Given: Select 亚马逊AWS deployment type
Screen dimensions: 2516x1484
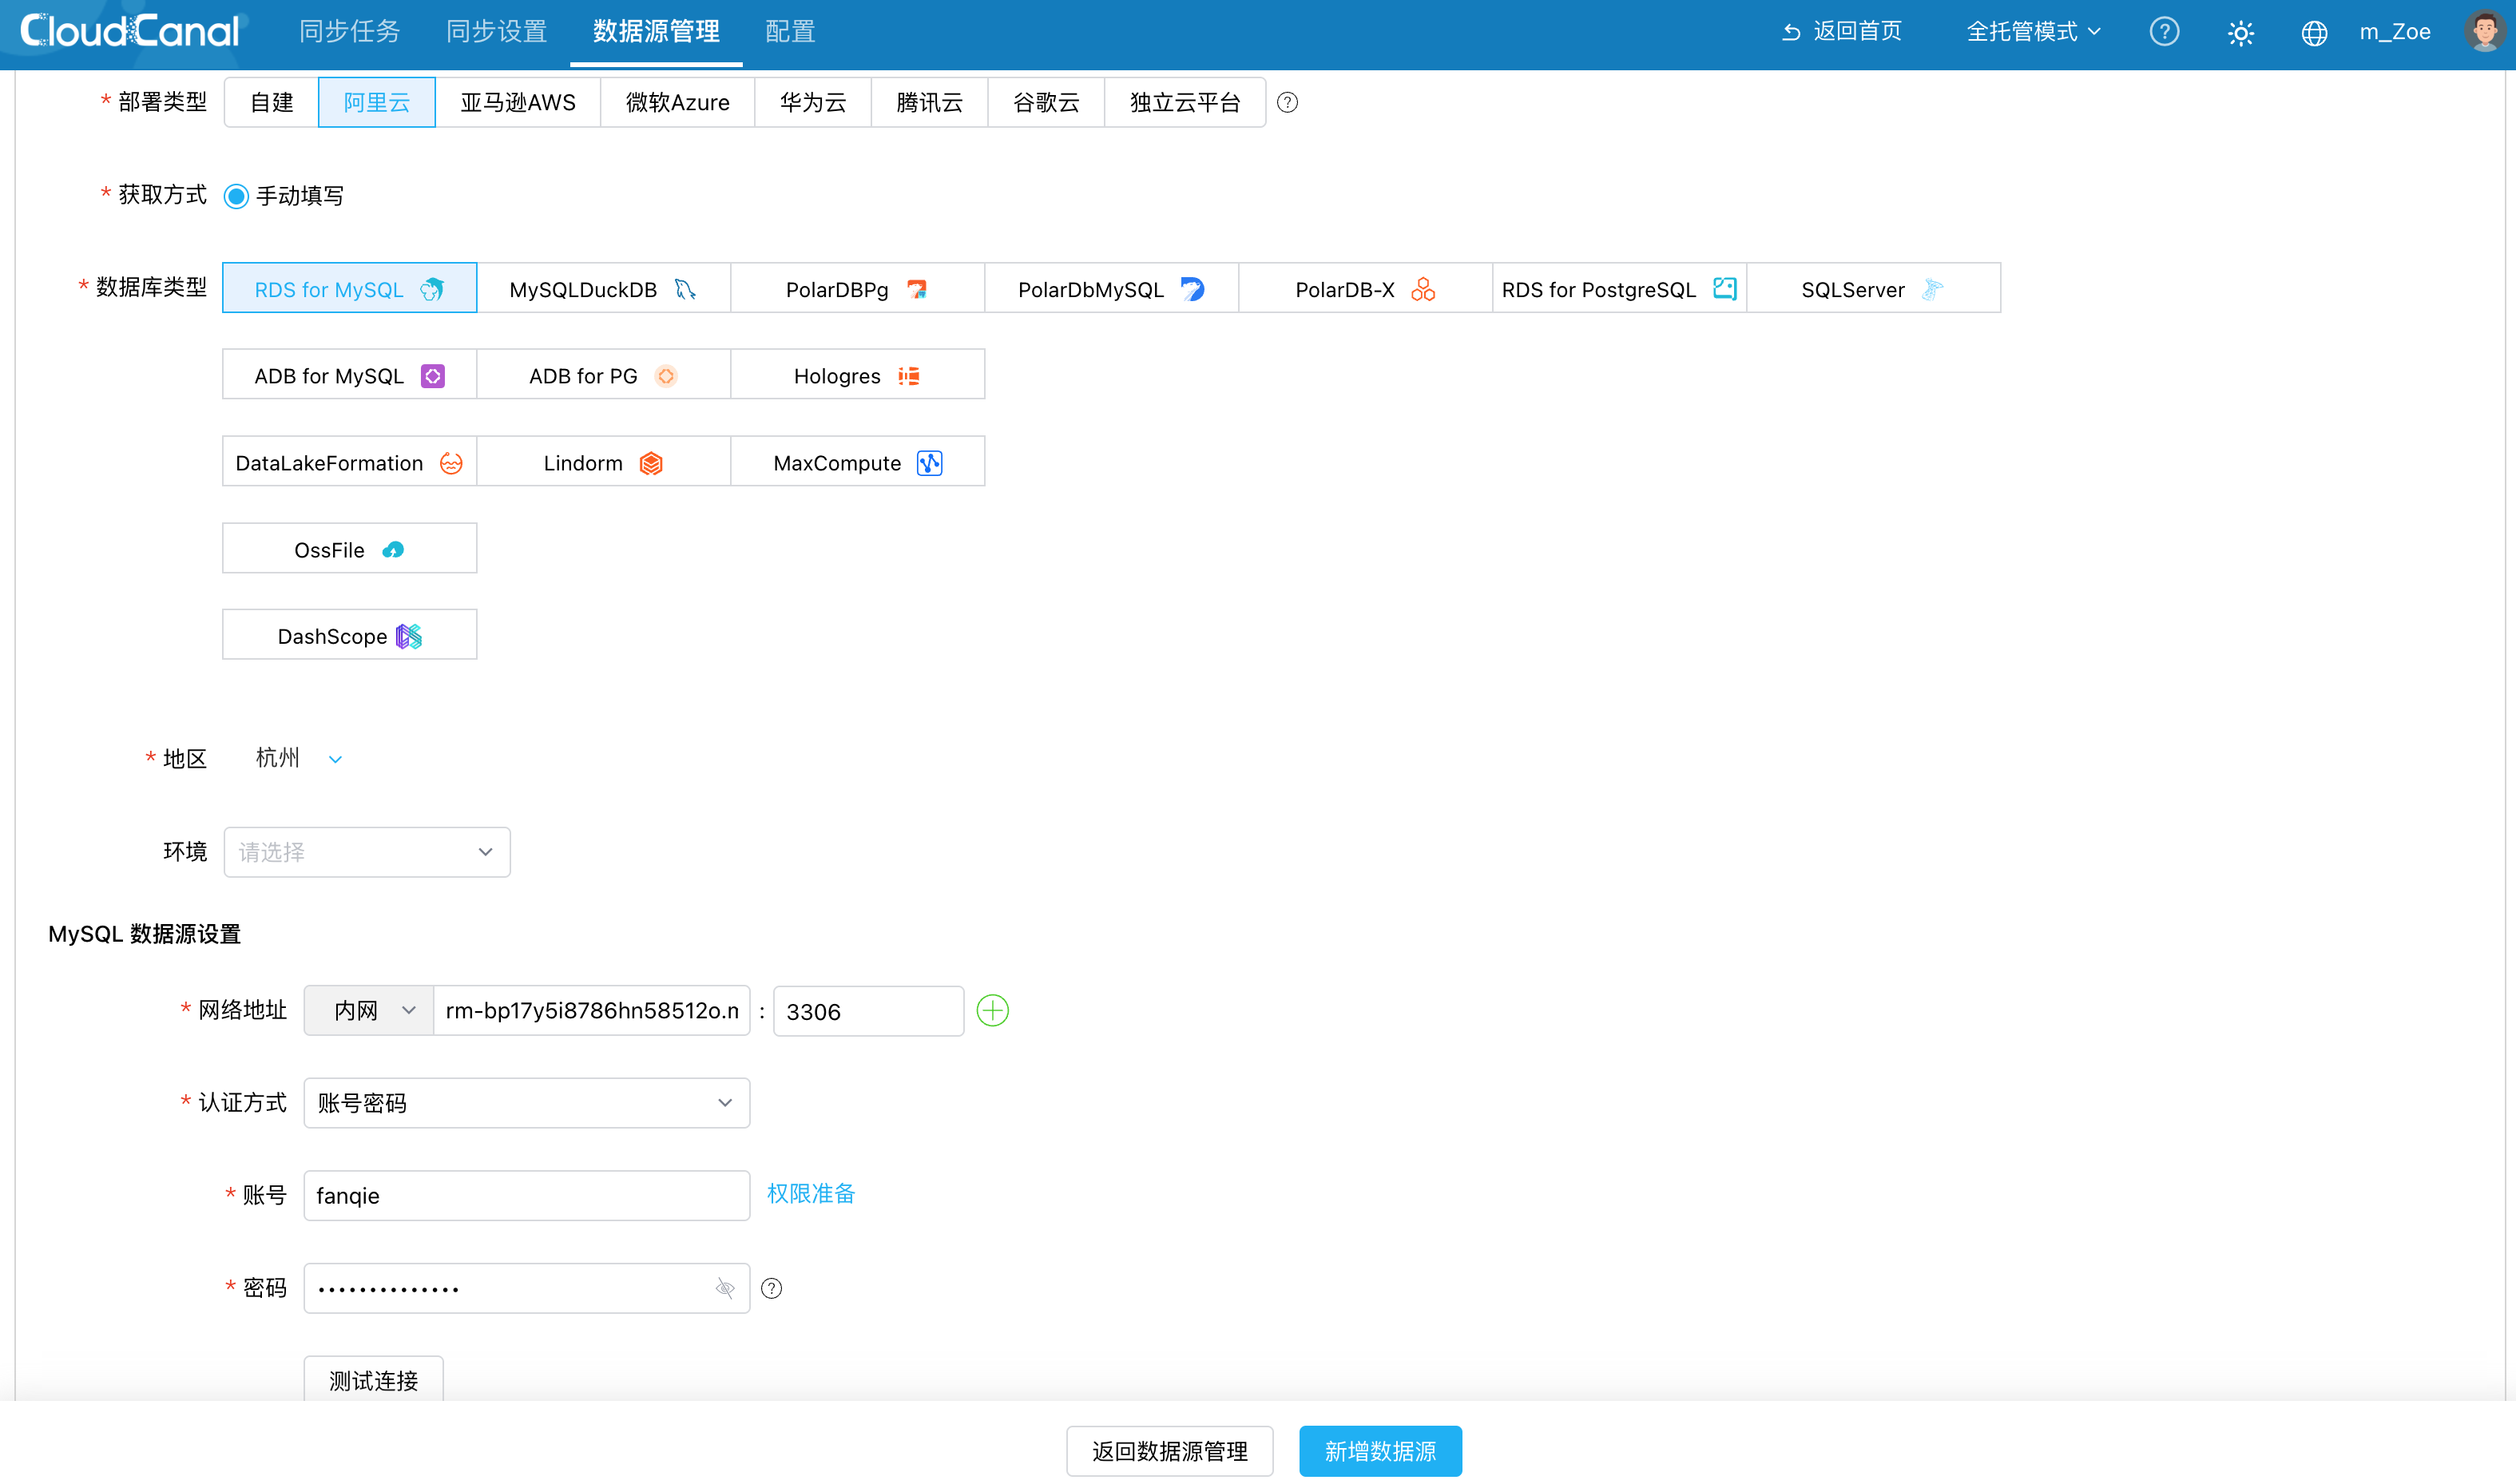Looking at the screenshot, I should pyautogui.click(x=518, y=102).
